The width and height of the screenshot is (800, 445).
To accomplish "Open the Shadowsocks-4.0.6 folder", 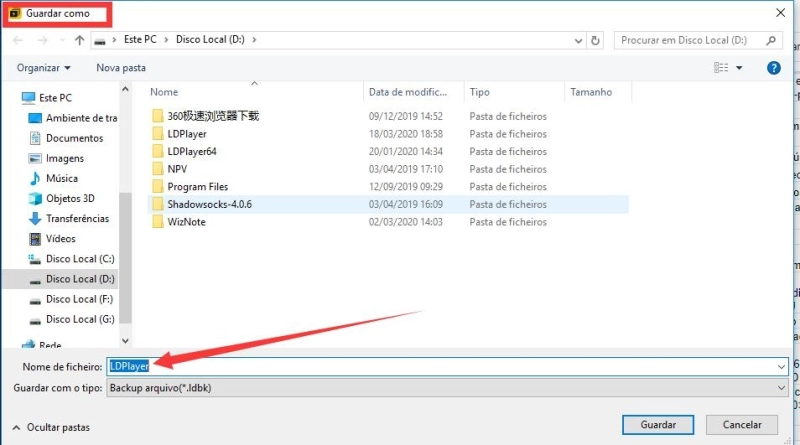I will coord(210,204).
